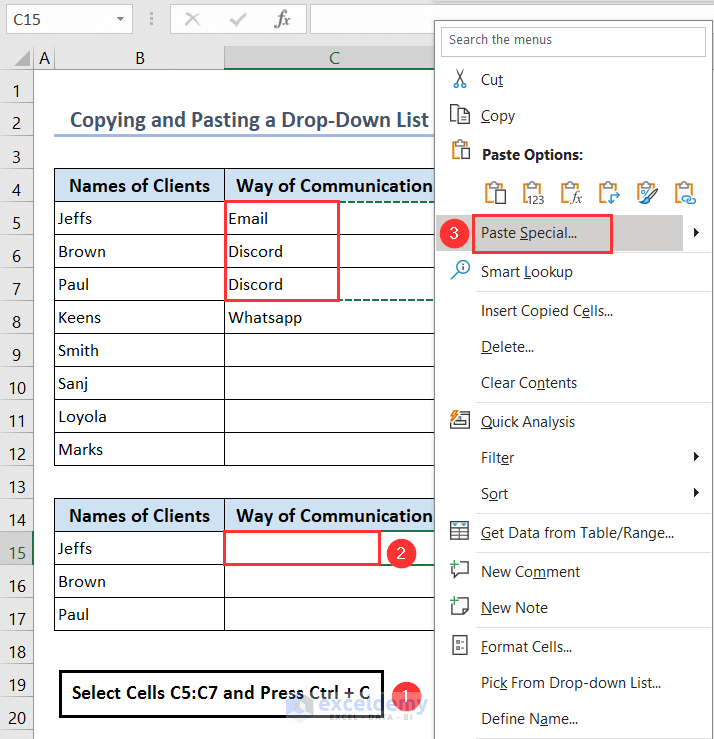
Task: Select the Paste Transpose option
Action: click(609, 192)
